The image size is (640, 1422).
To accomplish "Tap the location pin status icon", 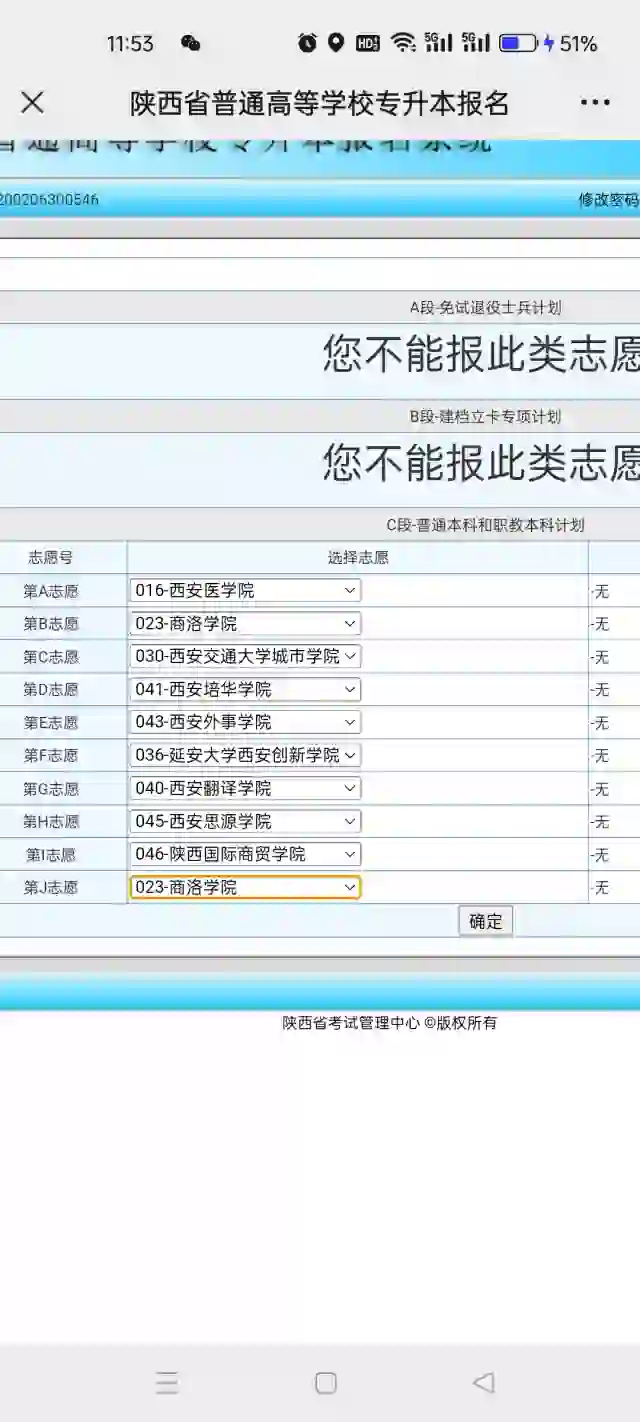I will [336, 42].
